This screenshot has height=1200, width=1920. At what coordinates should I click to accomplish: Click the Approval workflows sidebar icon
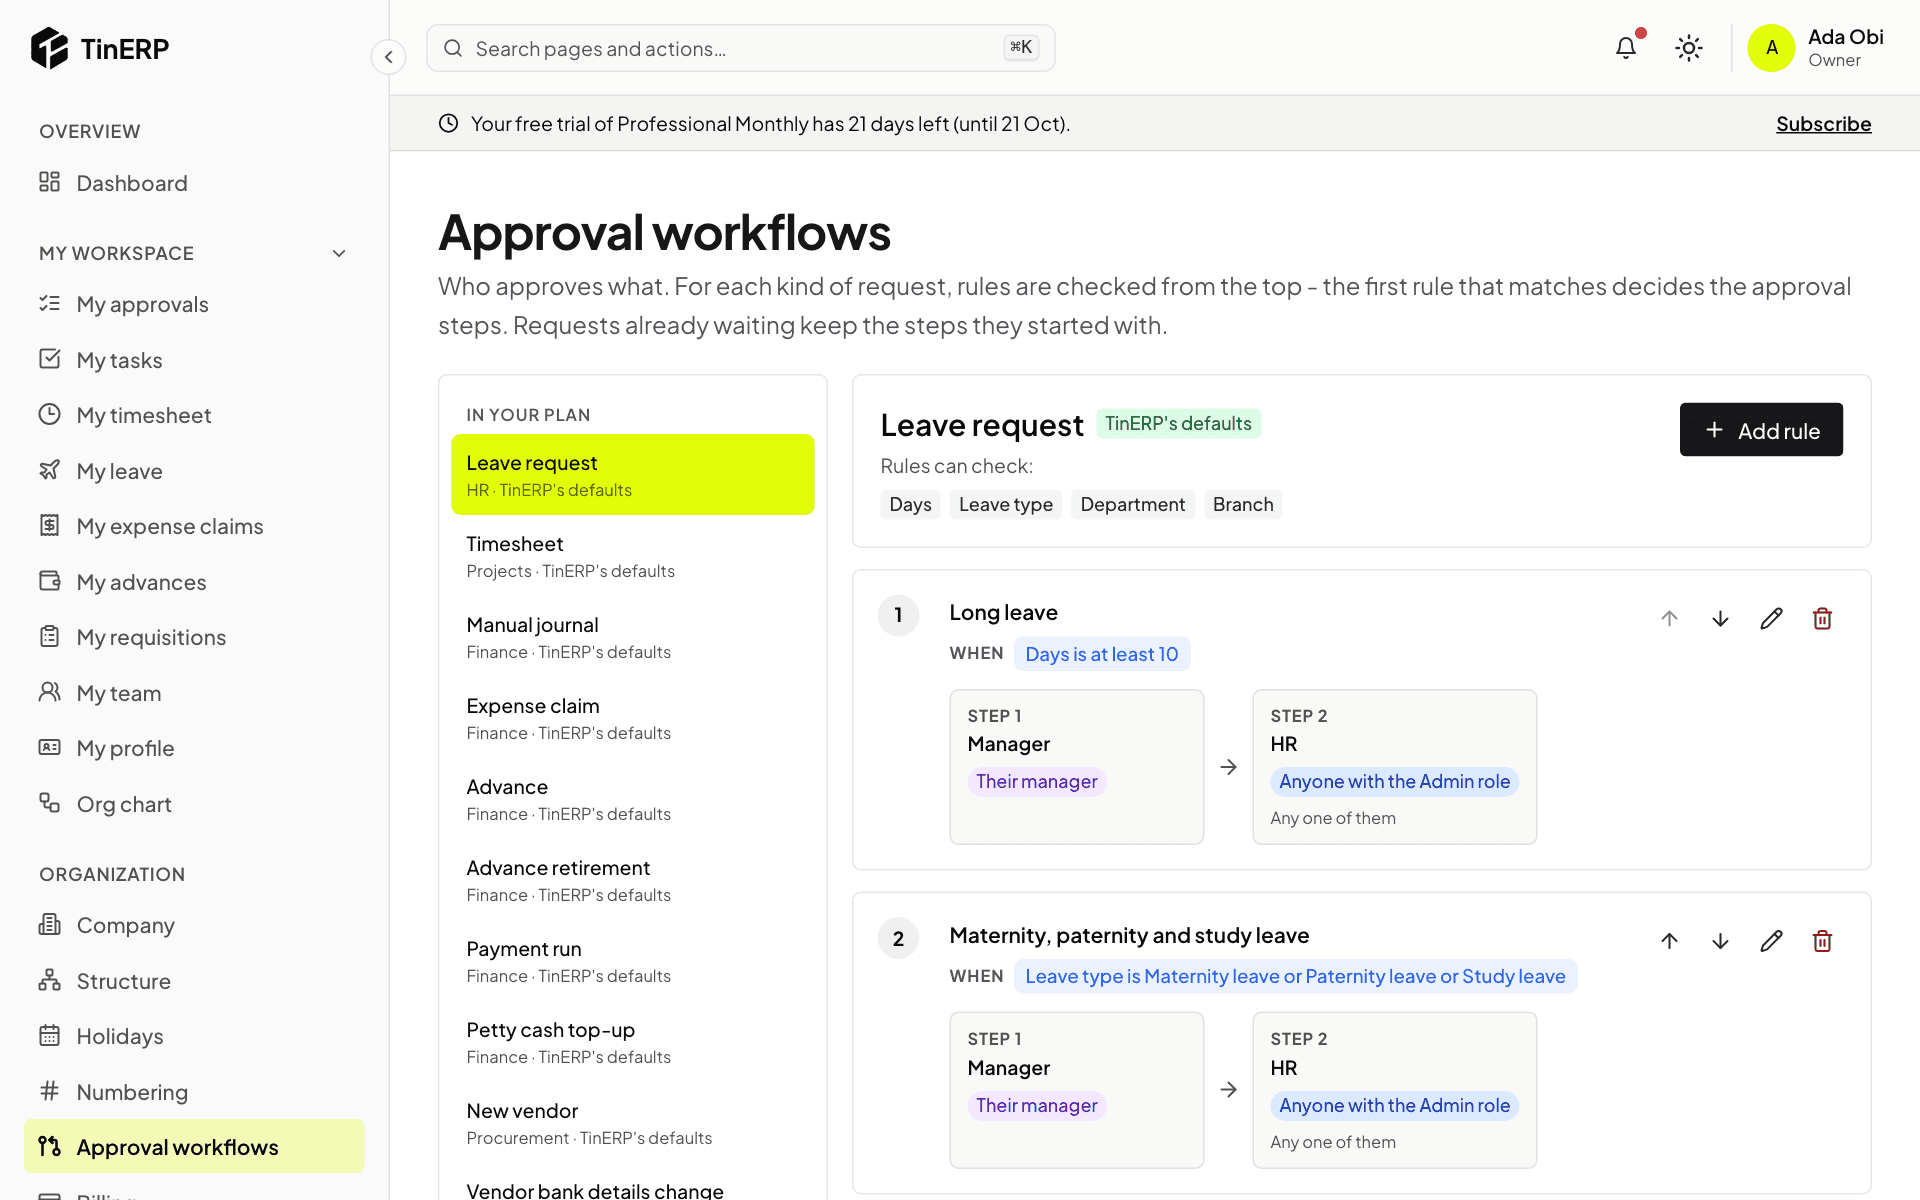point(49,1146)
